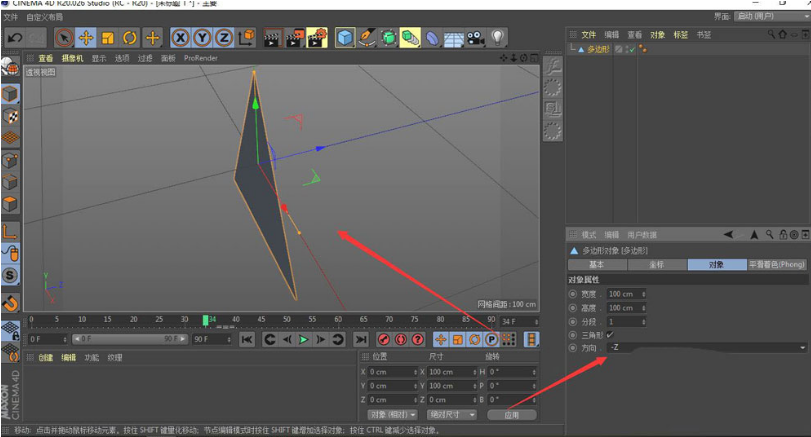Viewport: 811px width, 437px height.
Task: Toggle the 三角形 checkbox
Action: click(x=610, y=334)
